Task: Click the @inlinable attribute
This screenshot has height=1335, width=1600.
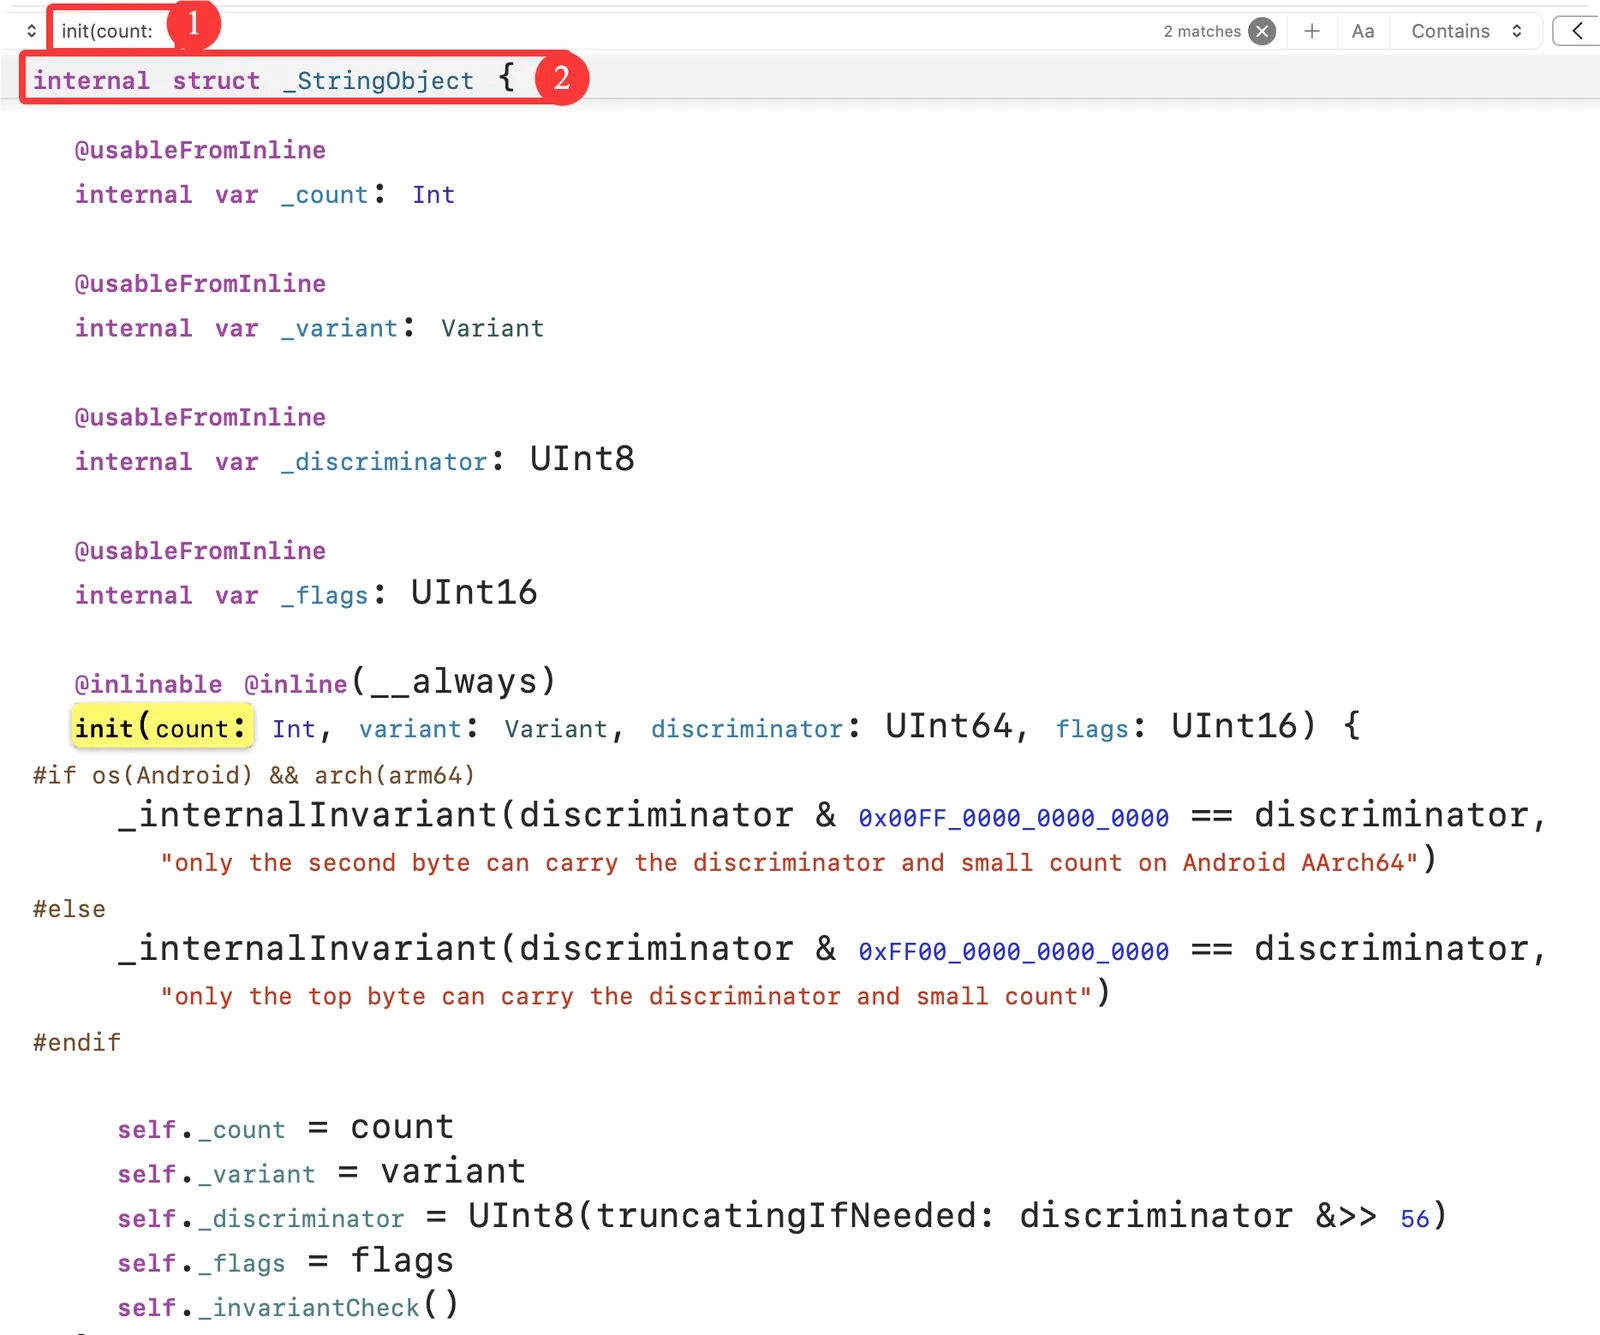Action: tap(148, 684)
